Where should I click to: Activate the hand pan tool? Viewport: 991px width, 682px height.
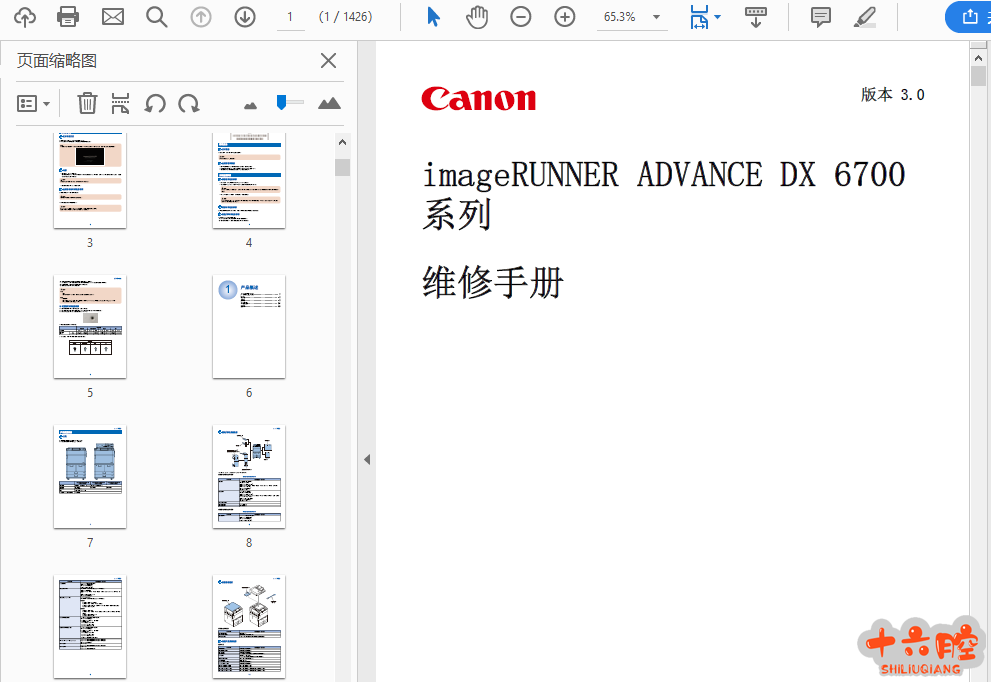477,17
